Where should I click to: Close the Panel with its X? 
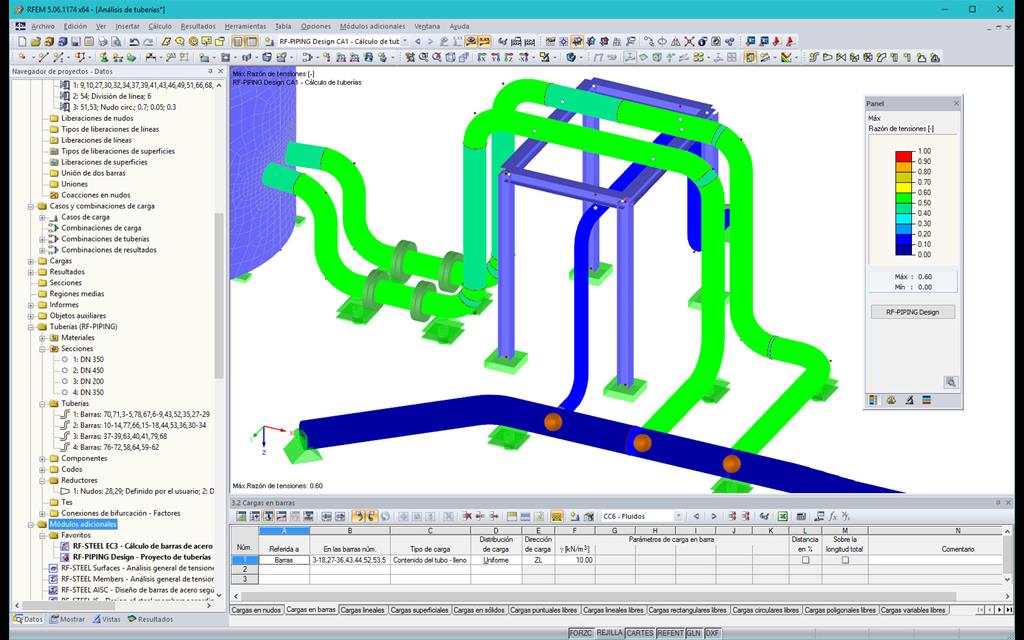(x=956, y=103)
